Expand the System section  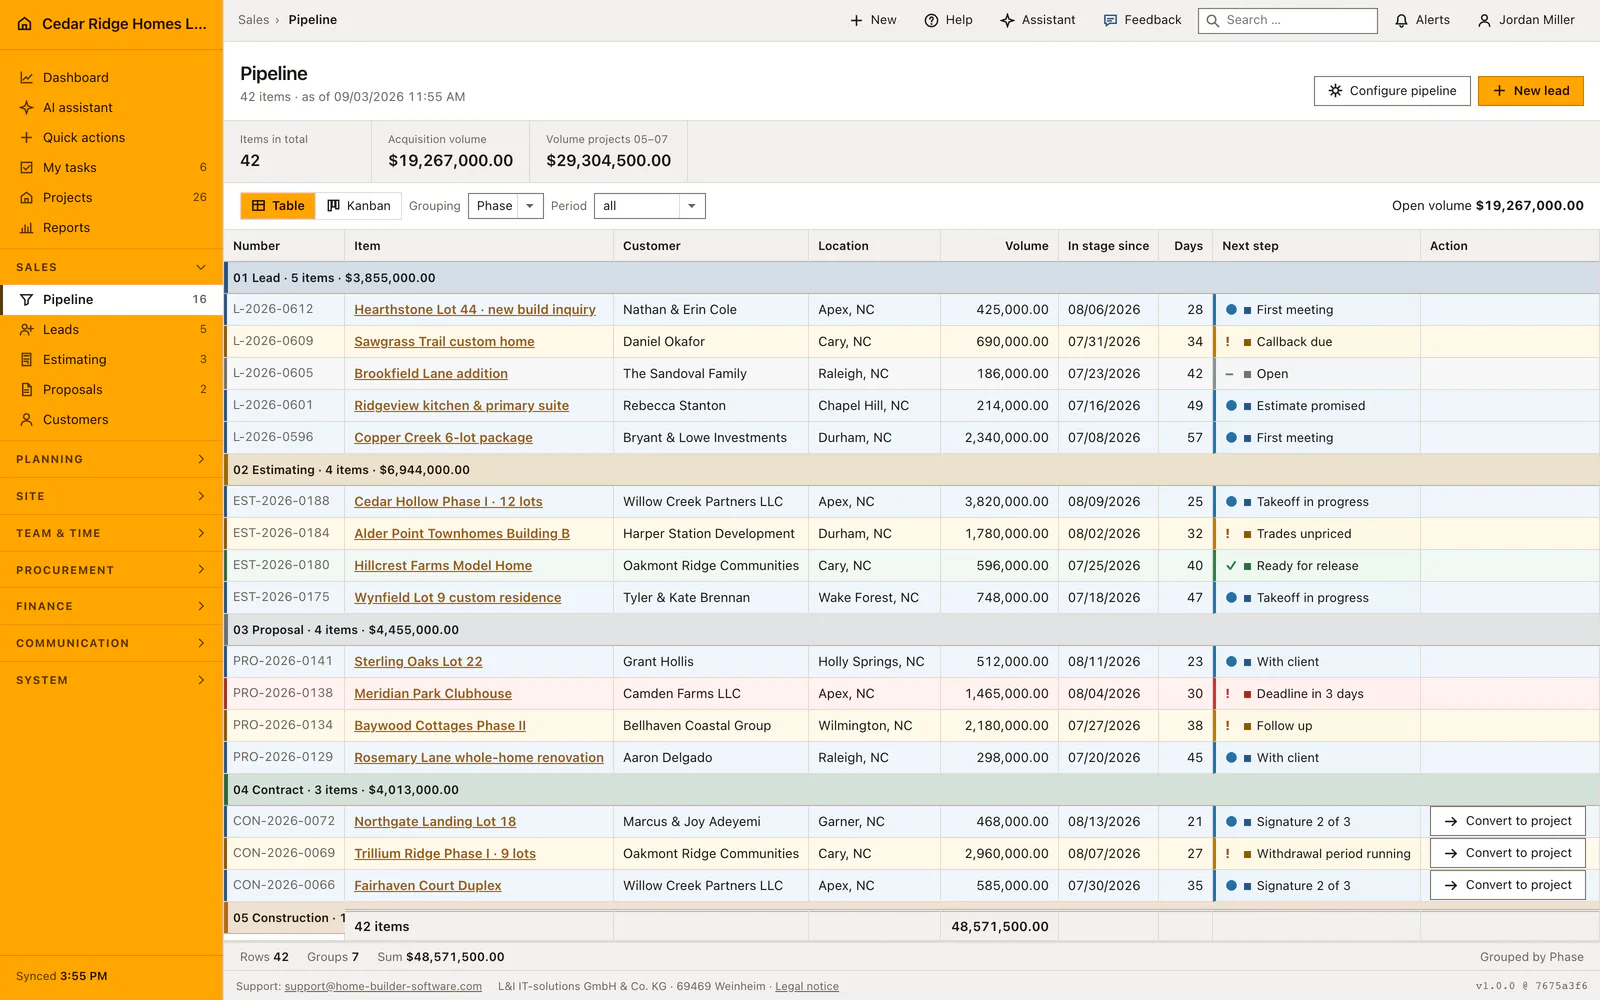point(111,681)
